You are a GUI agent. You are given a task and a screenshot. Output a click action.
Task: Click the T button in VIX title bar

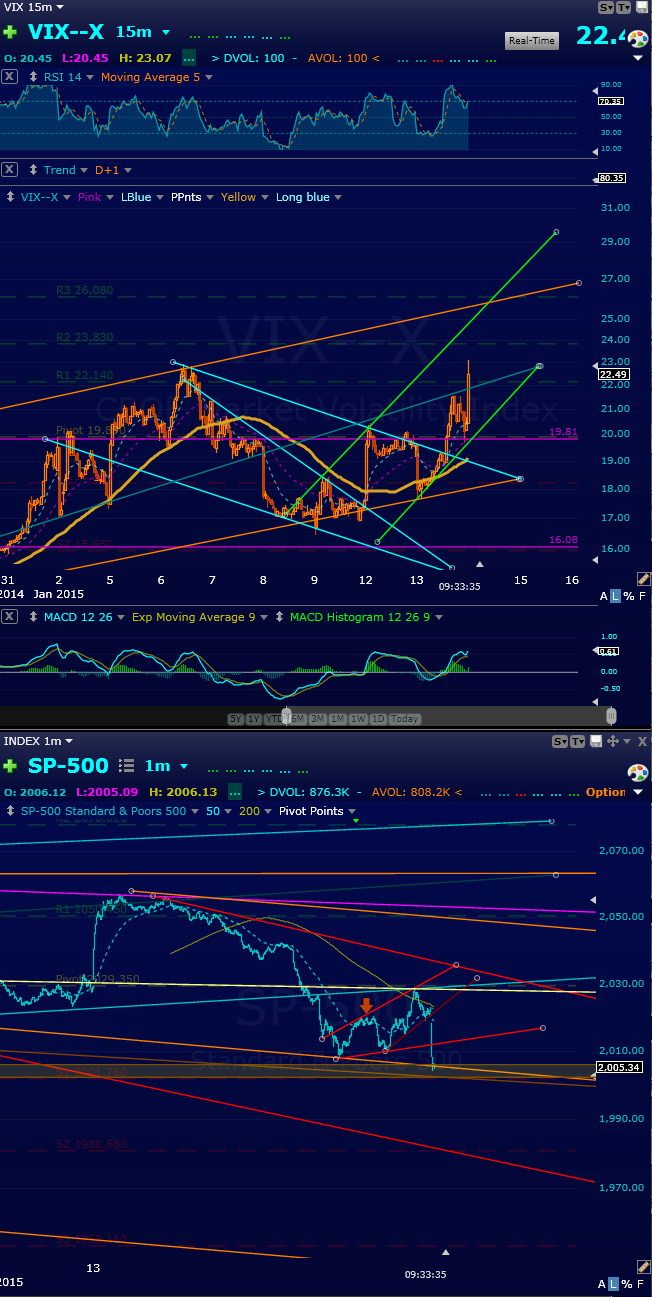(x=623, y=7)
